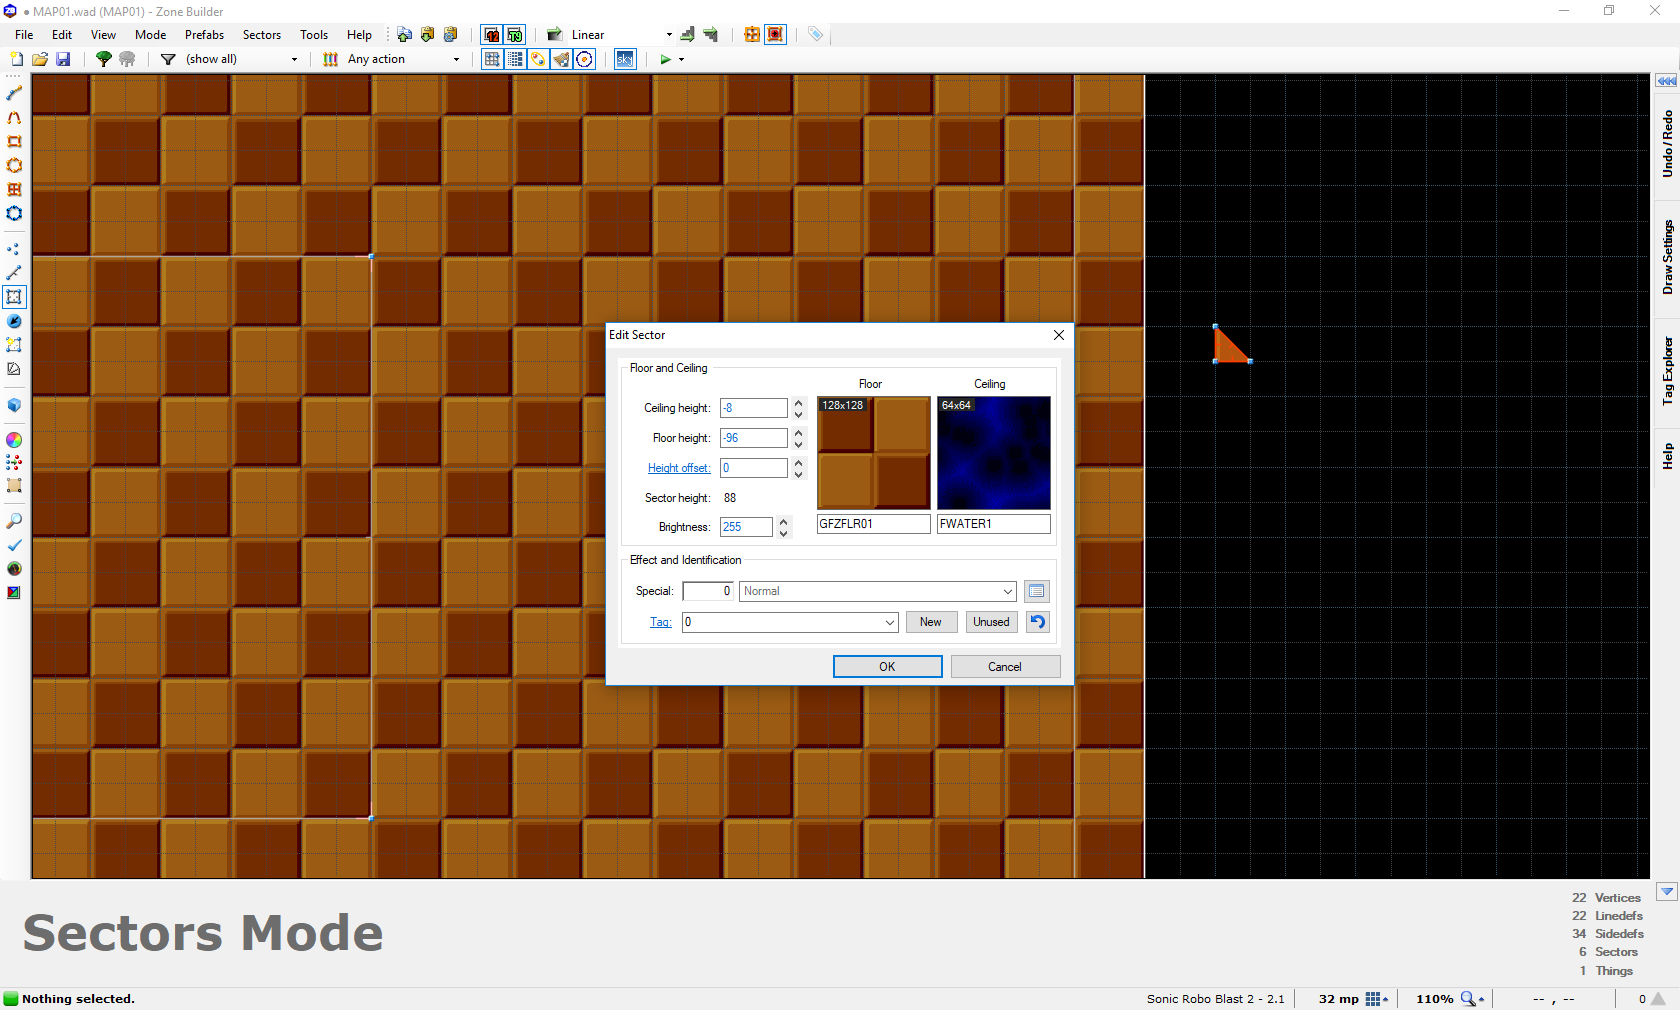Select the Draw Curve tool
The height and width of the screenshot is (1010, 1680).
pos(14,117)
